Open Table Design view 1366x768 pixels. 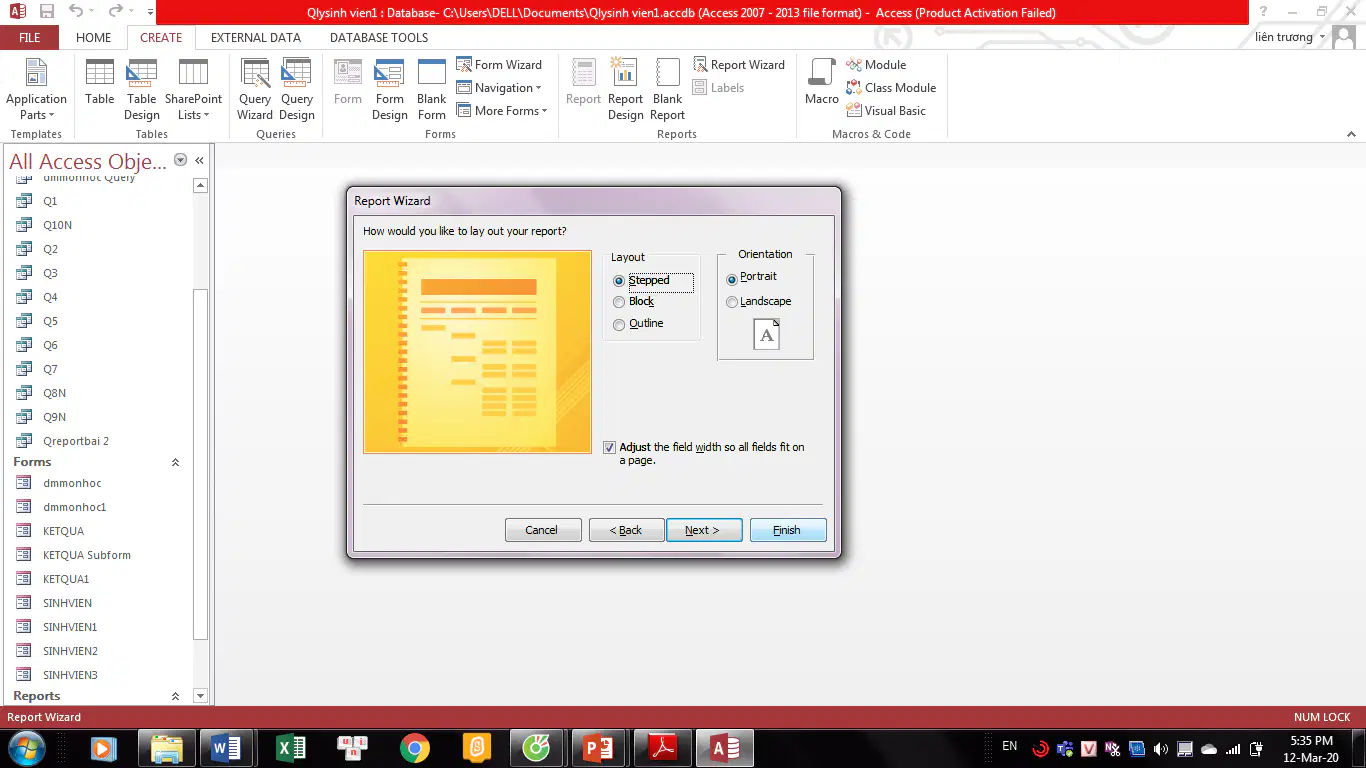coord(142,89)
